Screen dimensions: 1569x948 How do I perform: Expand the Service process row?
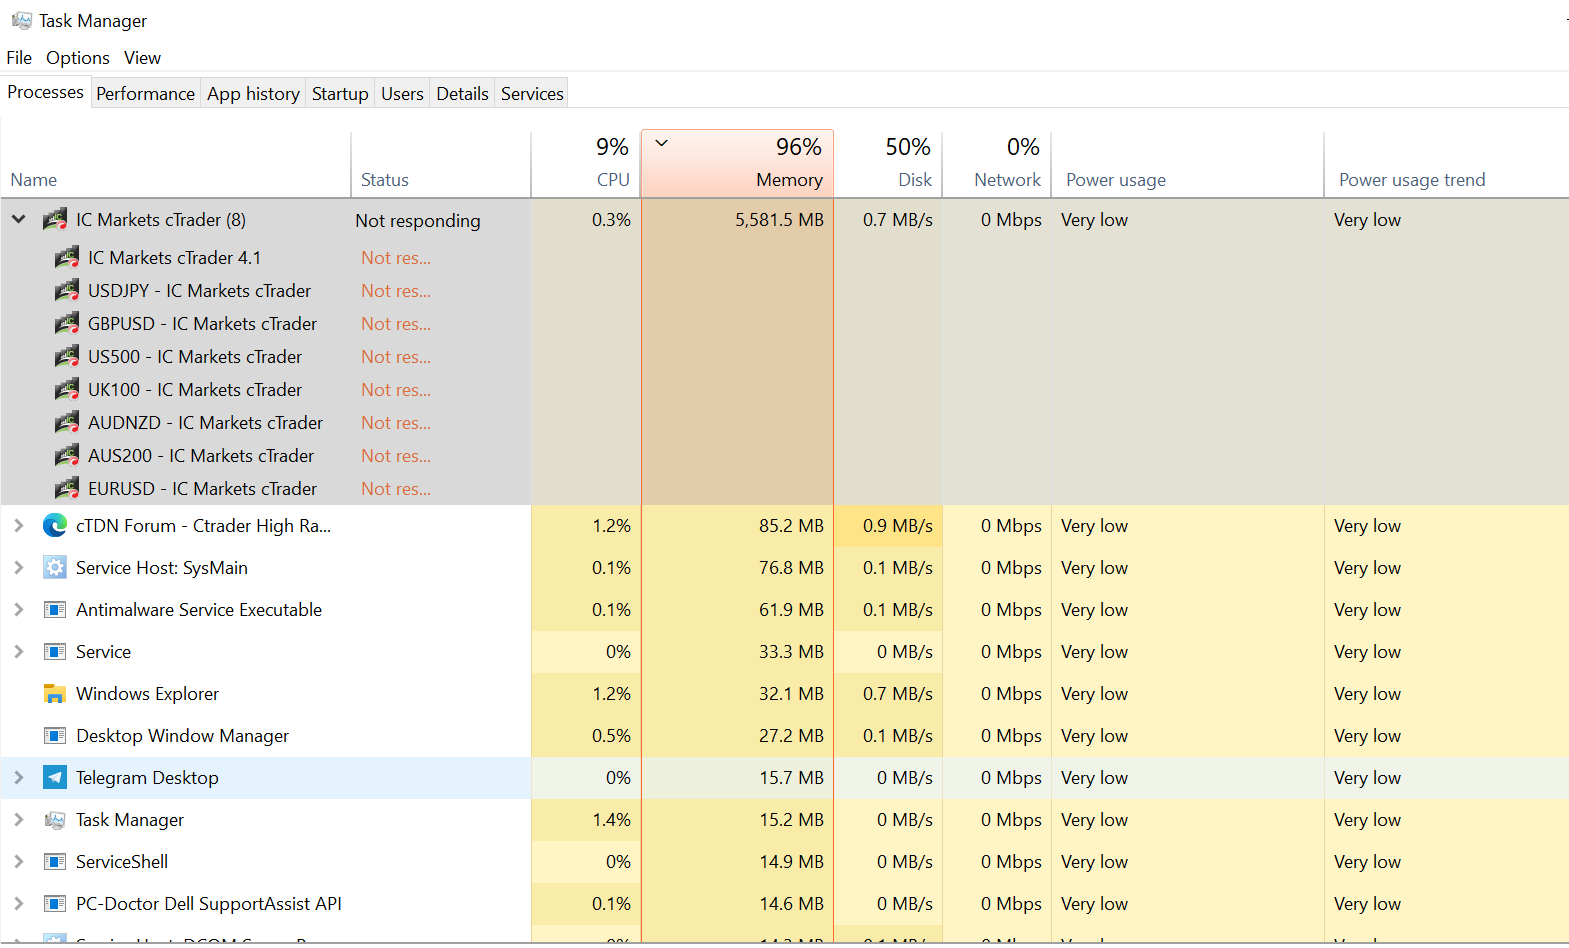coord(19,652)
